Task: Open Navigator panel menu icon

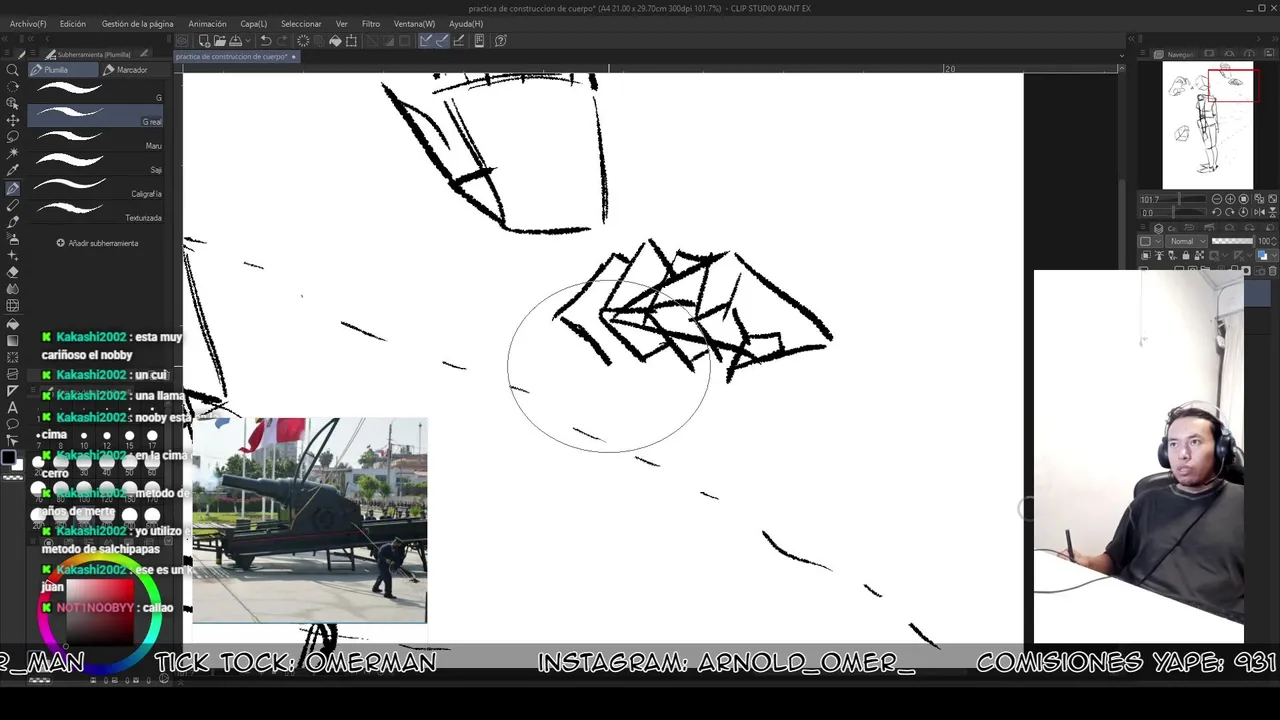Action: [1143, 53]
